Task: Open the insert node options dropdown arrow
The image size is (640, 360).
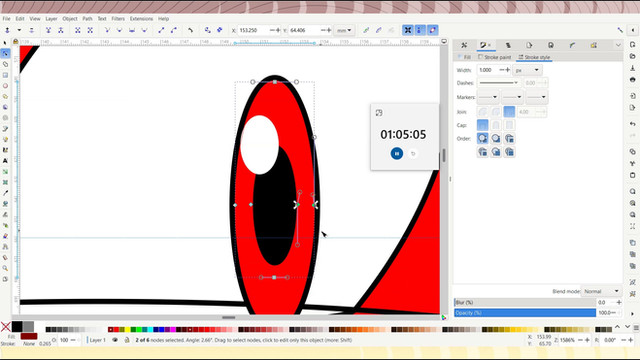Action: [19, 30]
